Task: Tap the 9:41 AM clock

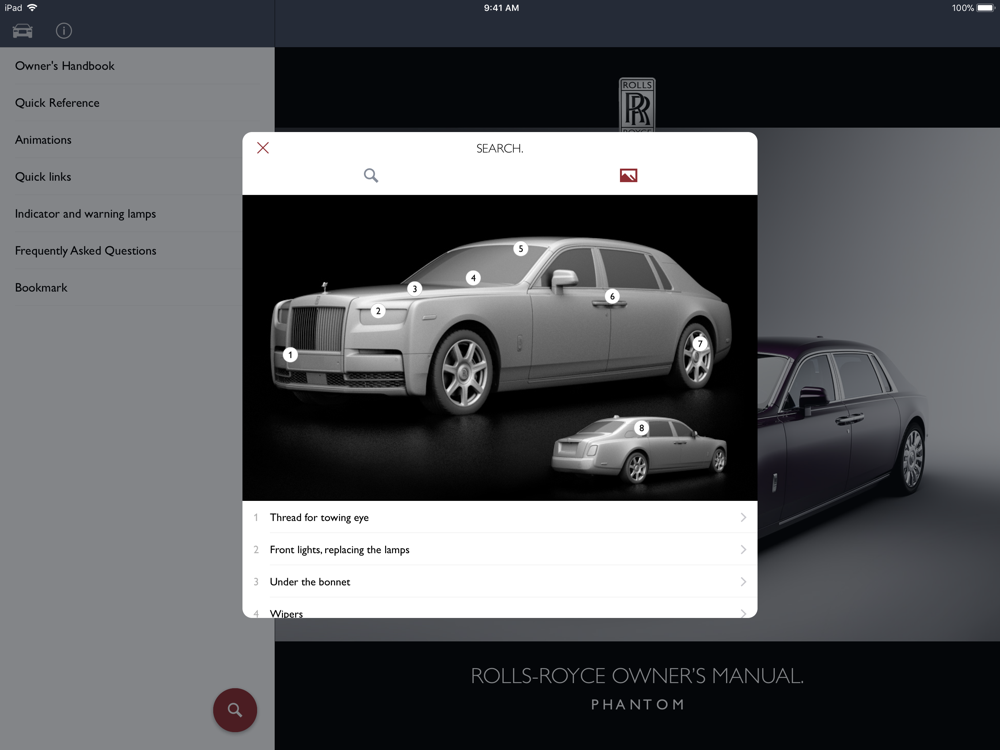Action: point(501,8)
